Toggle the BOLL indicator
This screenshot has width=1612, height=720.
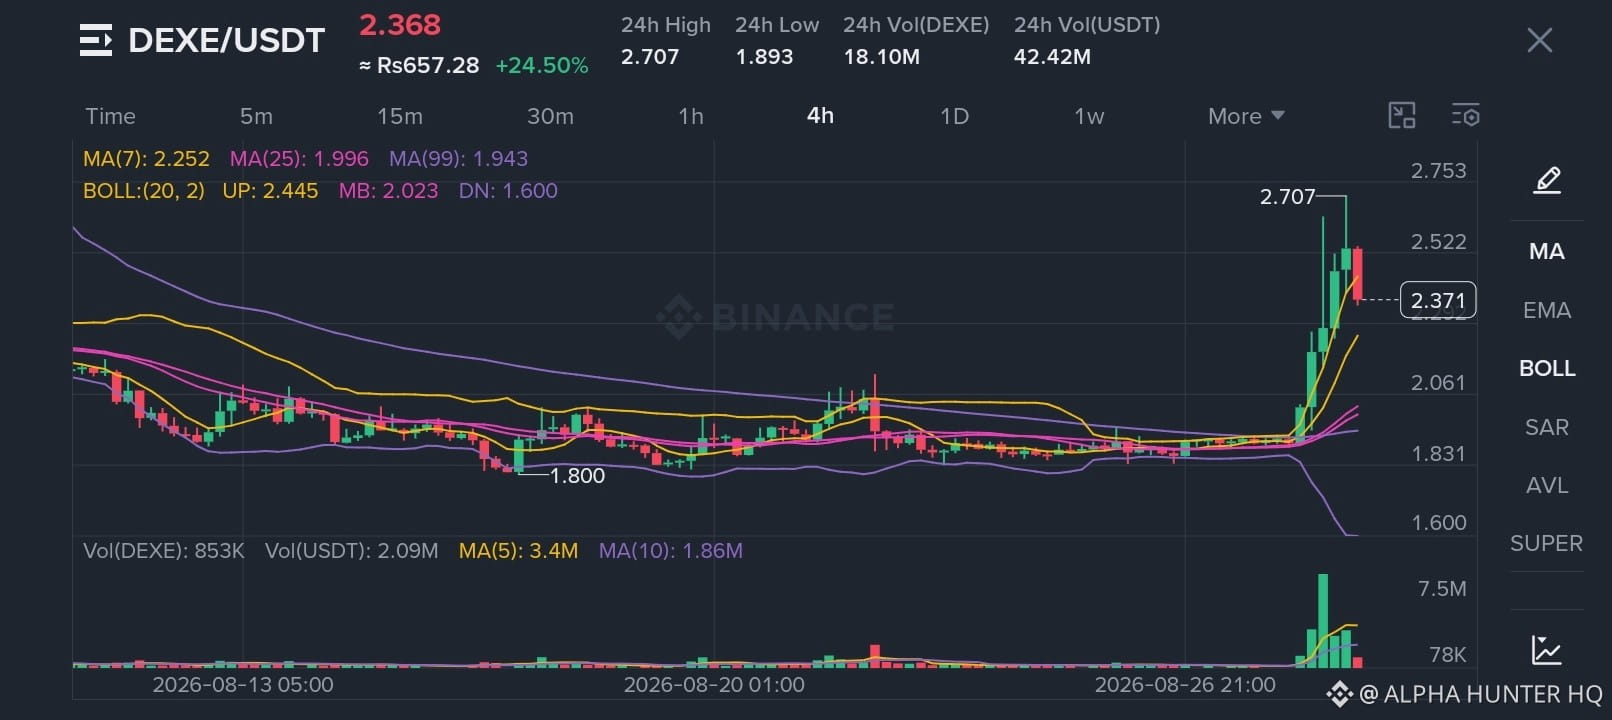point(1547,369)
